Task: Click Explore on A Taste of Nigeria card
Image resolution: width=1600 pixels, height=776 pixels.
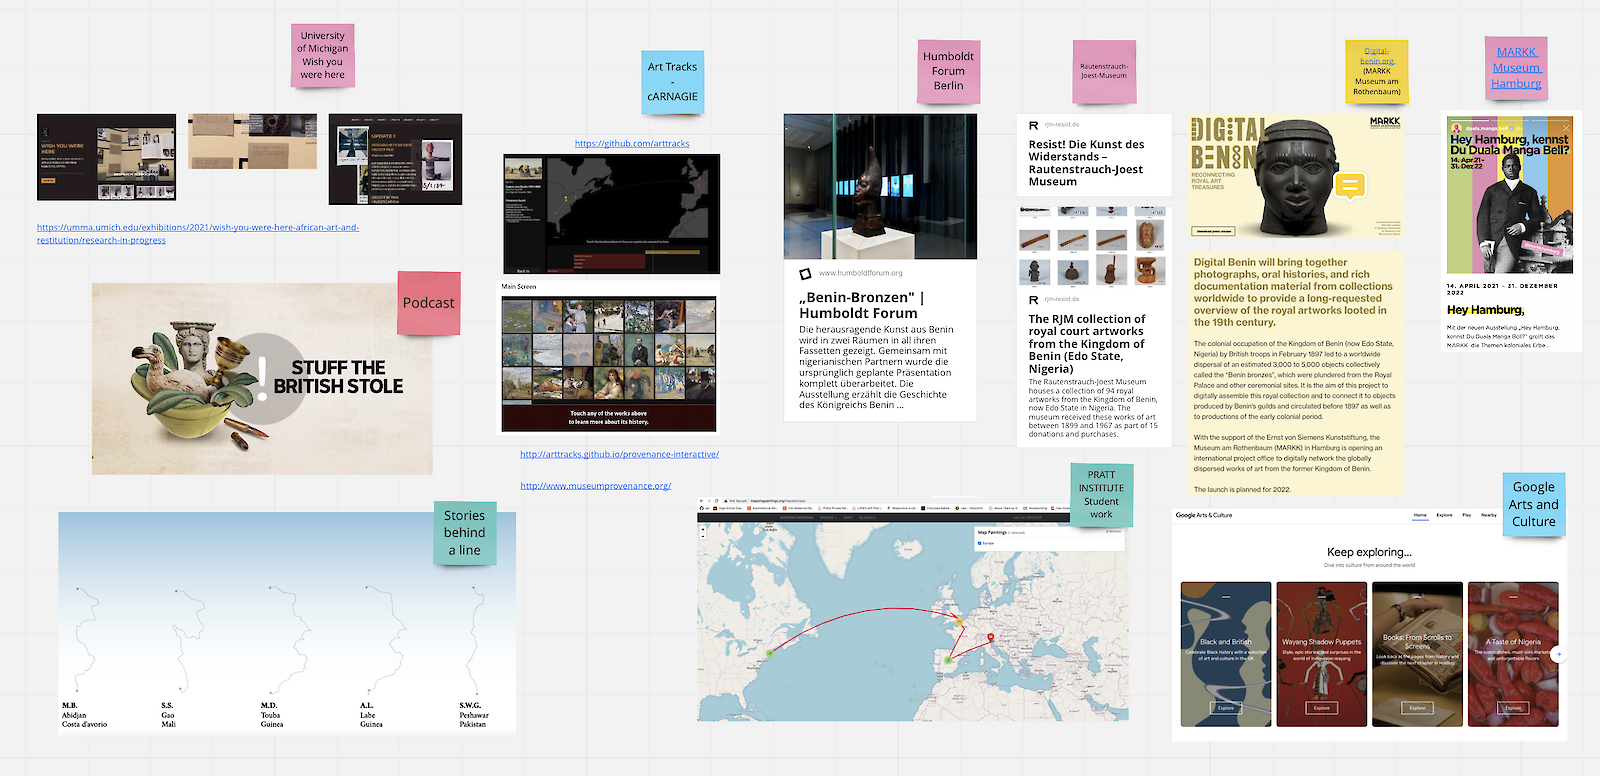Action: pyautogui.click(x=1513, y=708)
